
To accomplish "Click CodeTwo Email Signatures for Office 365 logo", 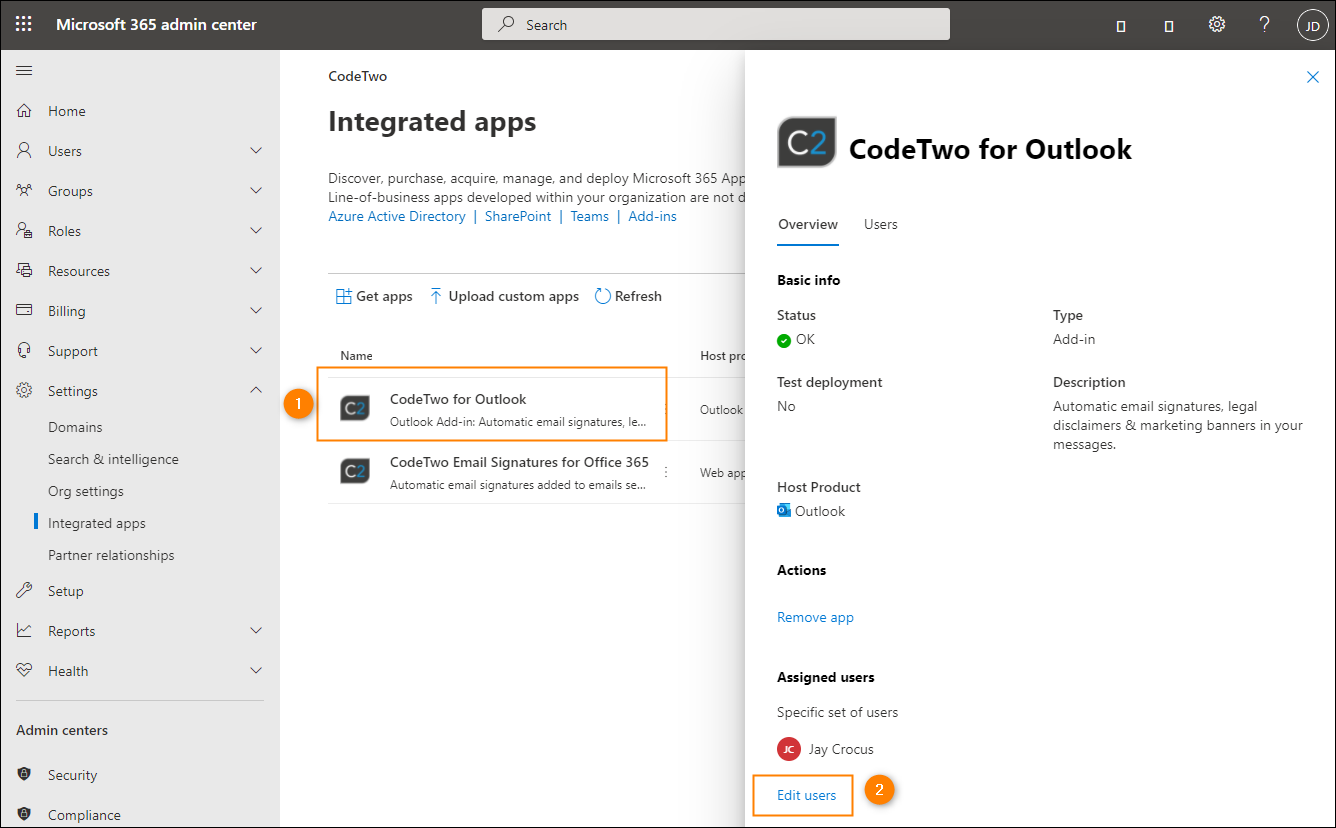I will click(x=355, y=471).
